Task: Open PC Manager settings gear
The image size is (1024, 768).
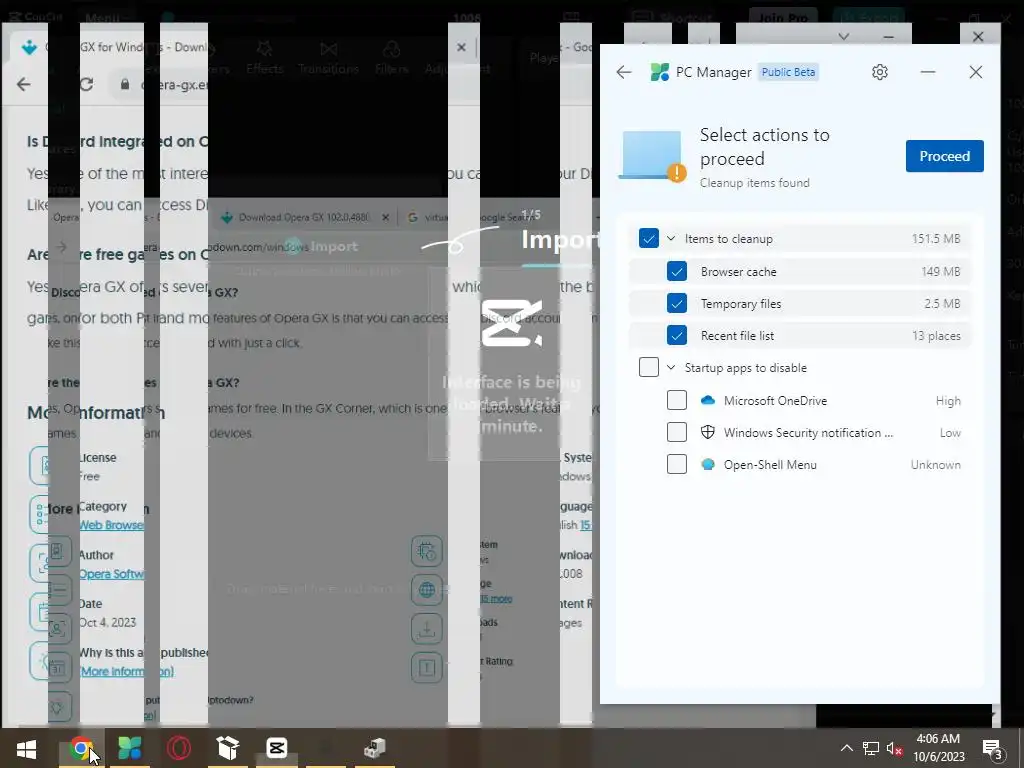Action: click(x=880, y=72)
